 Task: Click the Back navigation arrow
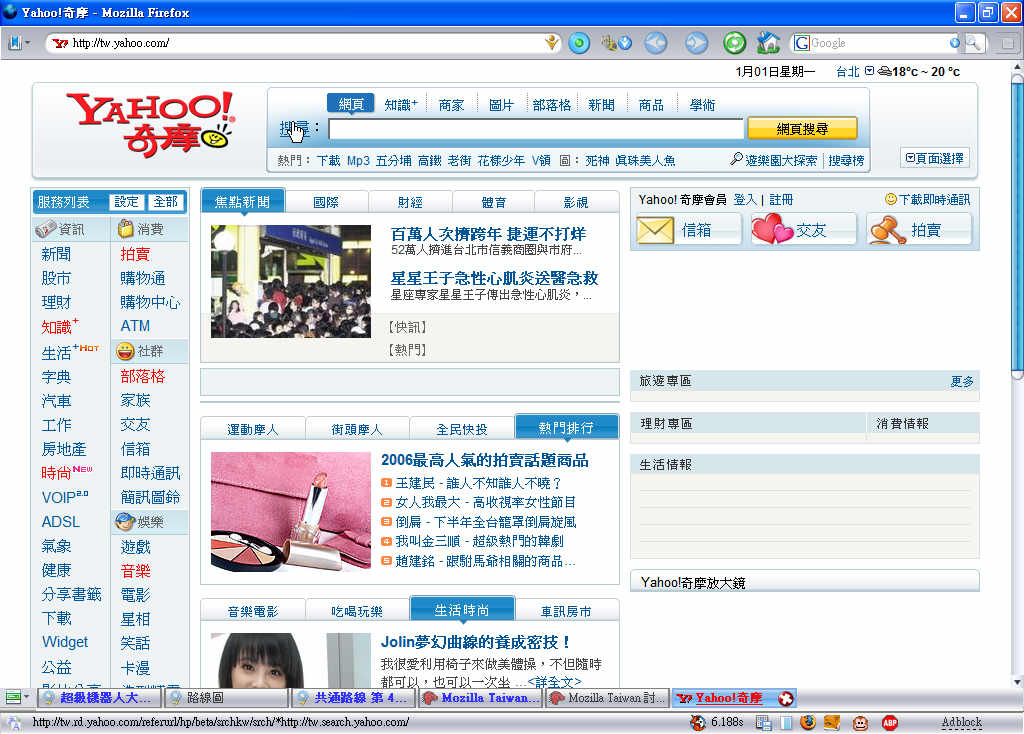[656, 43]
